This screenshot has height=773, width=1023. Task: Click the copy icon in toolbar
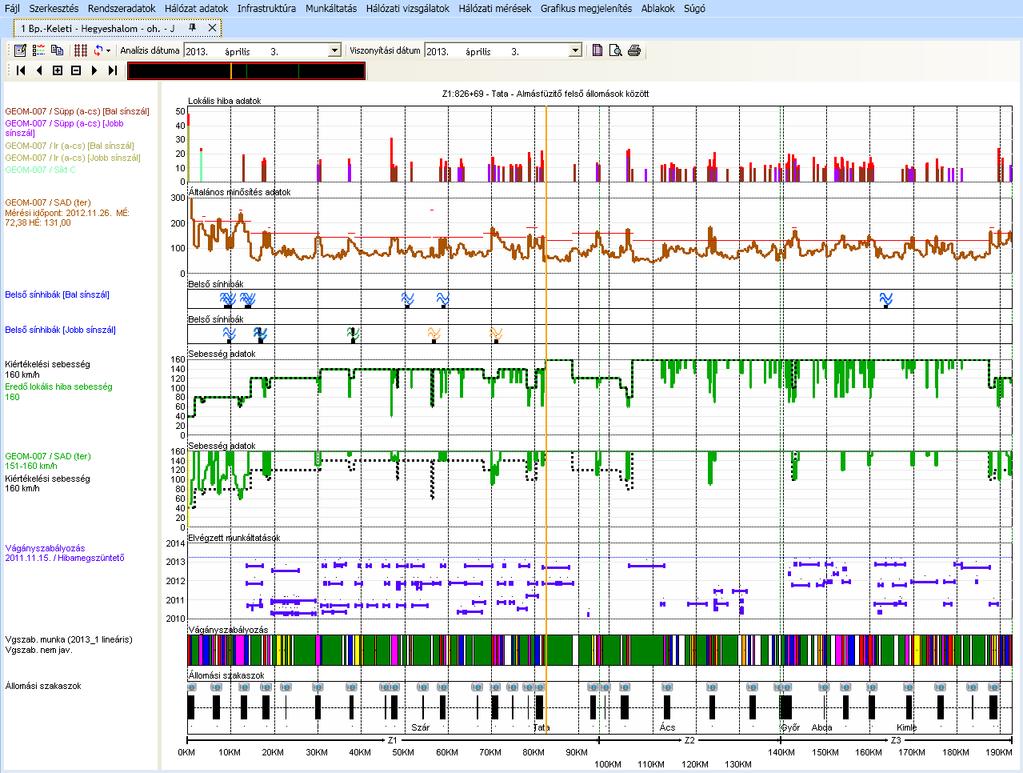[x=57, y=50]
